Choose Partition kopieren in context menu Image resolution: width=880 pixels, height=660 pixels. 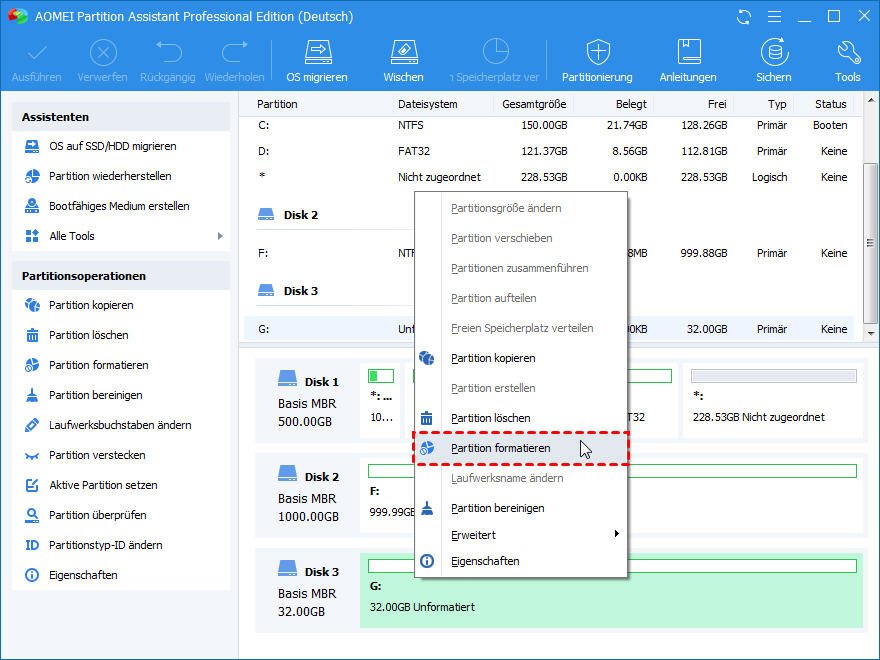coord(521,359)
